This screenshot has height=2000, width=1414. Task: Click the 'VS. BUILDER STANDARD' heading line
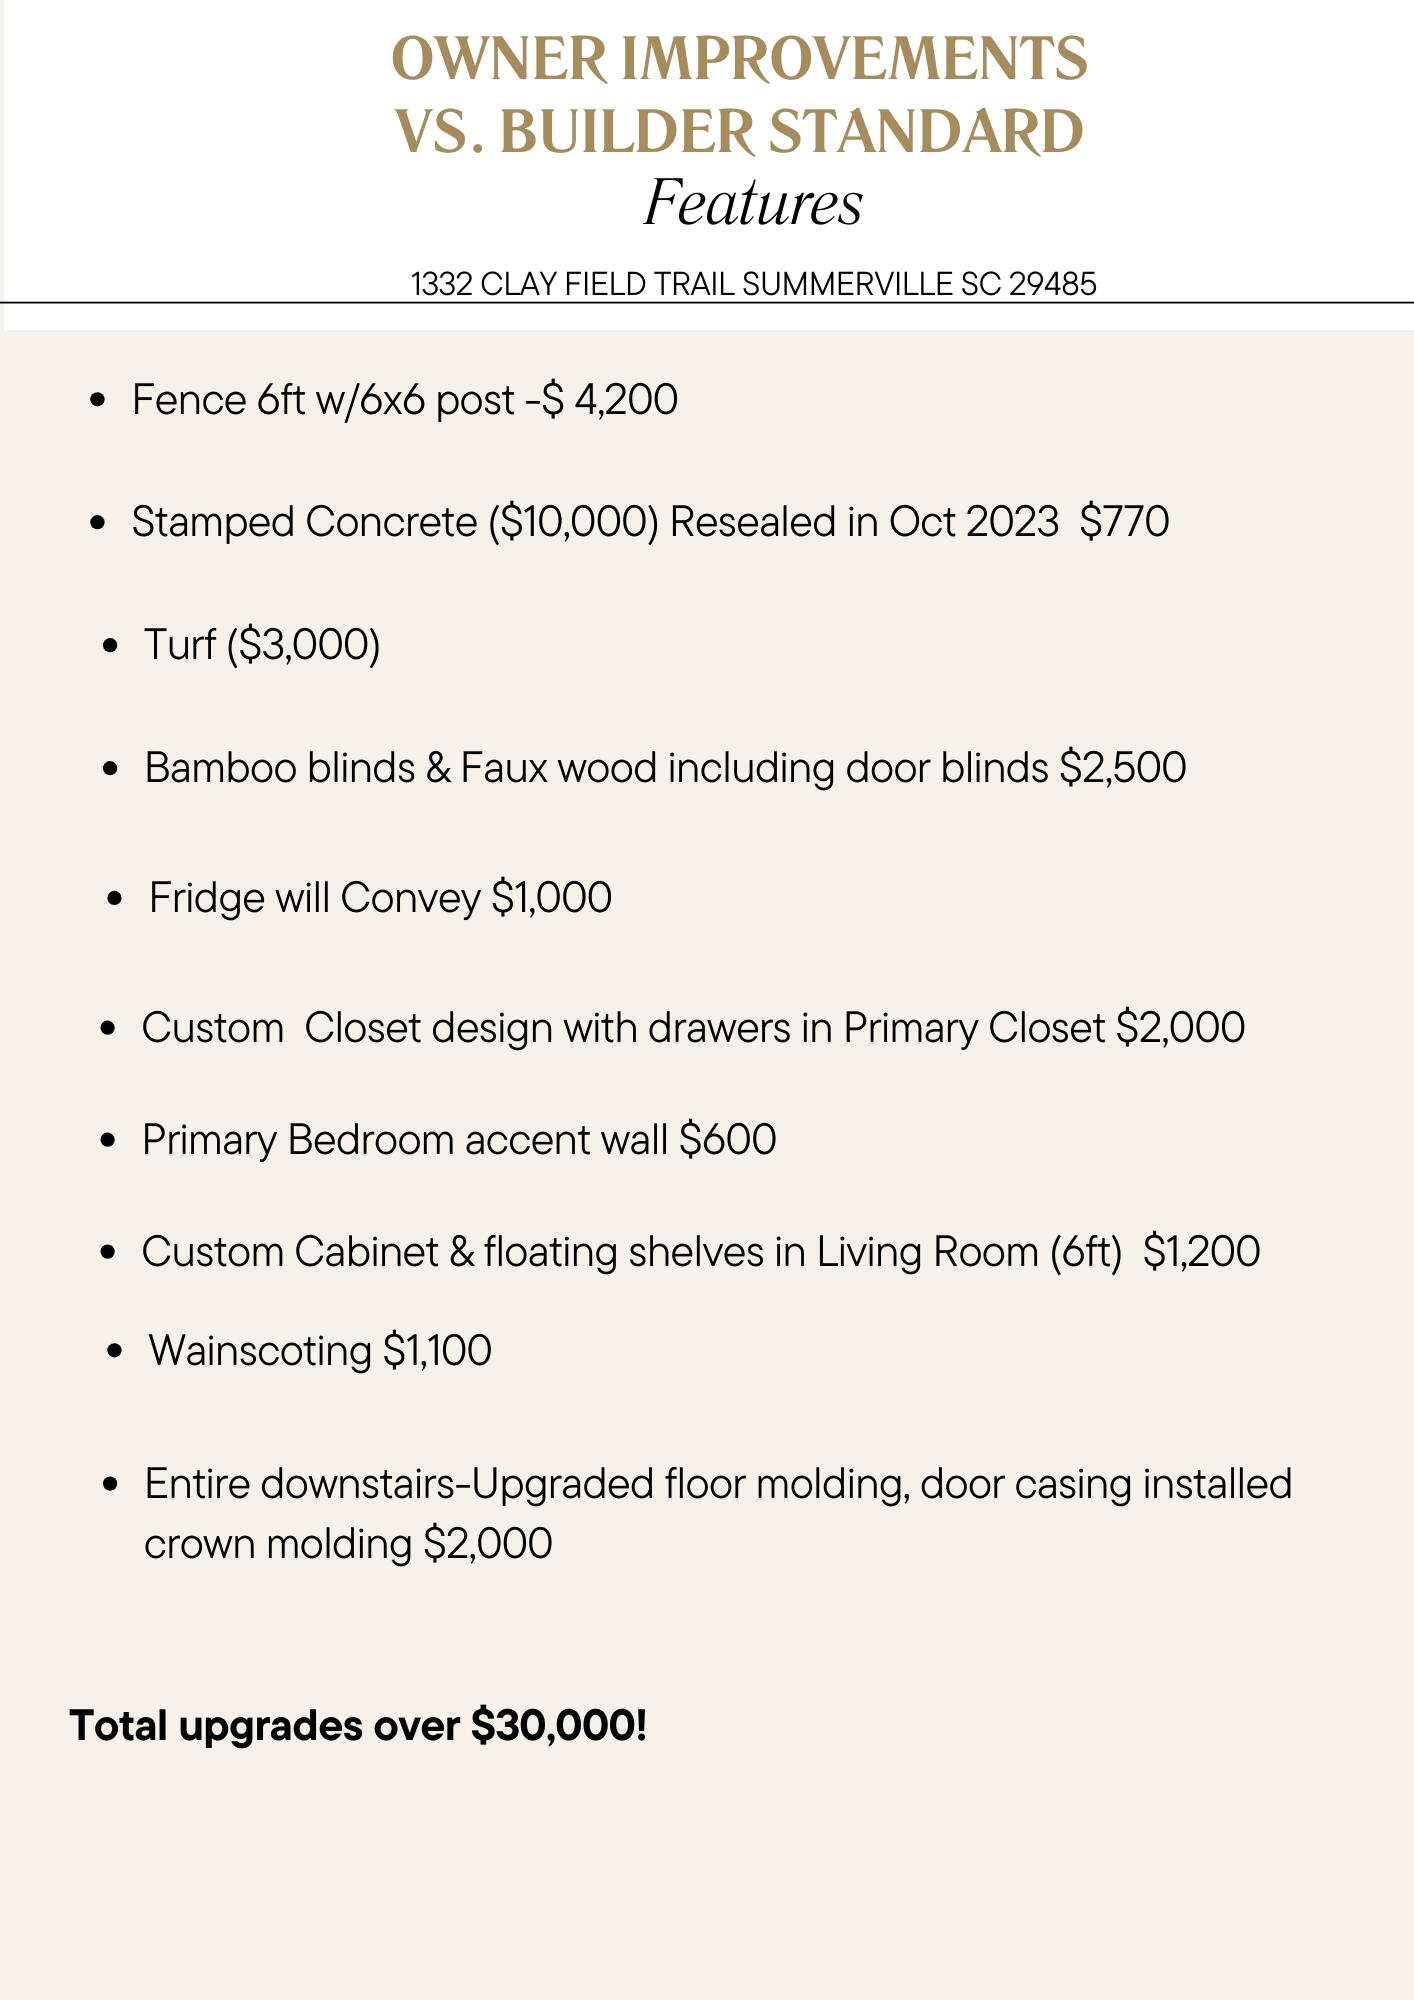point(739,132)
